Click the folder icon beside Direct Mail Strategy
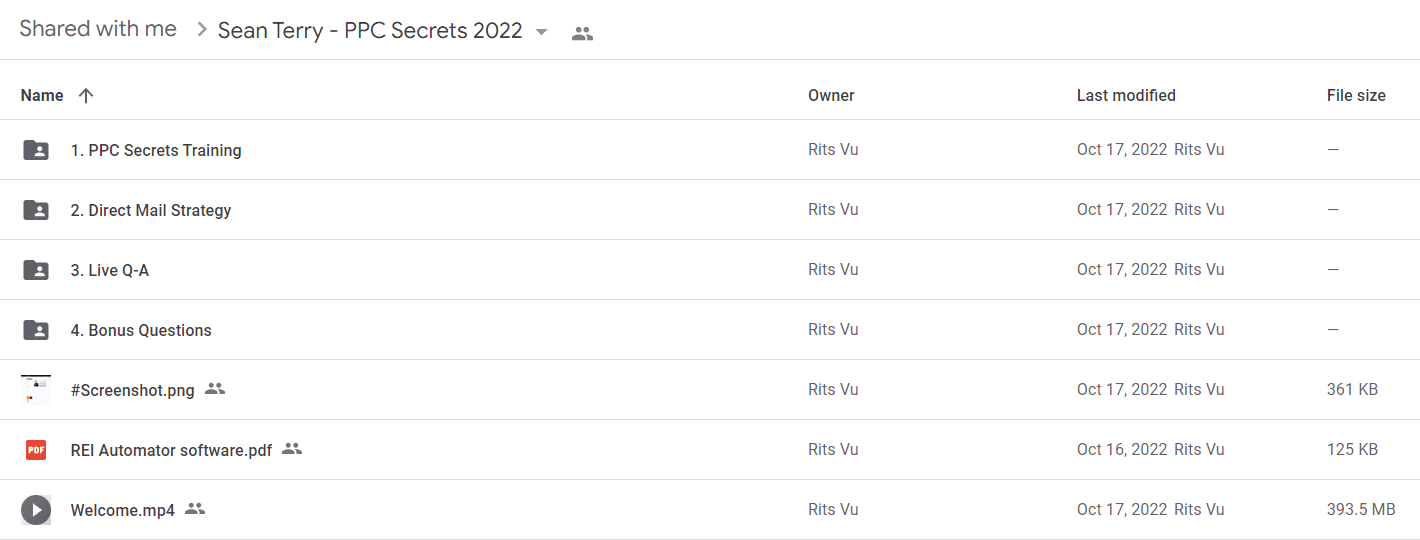Image resolution: width=1420 pixels, height=540 pixels. pos(36,210)
